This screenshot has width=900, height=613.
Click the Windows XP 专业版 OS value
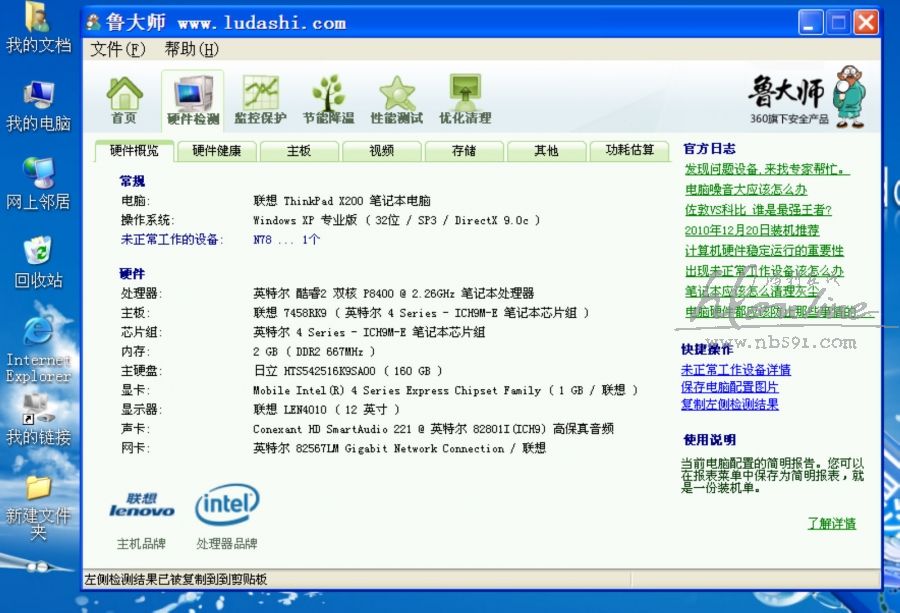pos(397,220)
